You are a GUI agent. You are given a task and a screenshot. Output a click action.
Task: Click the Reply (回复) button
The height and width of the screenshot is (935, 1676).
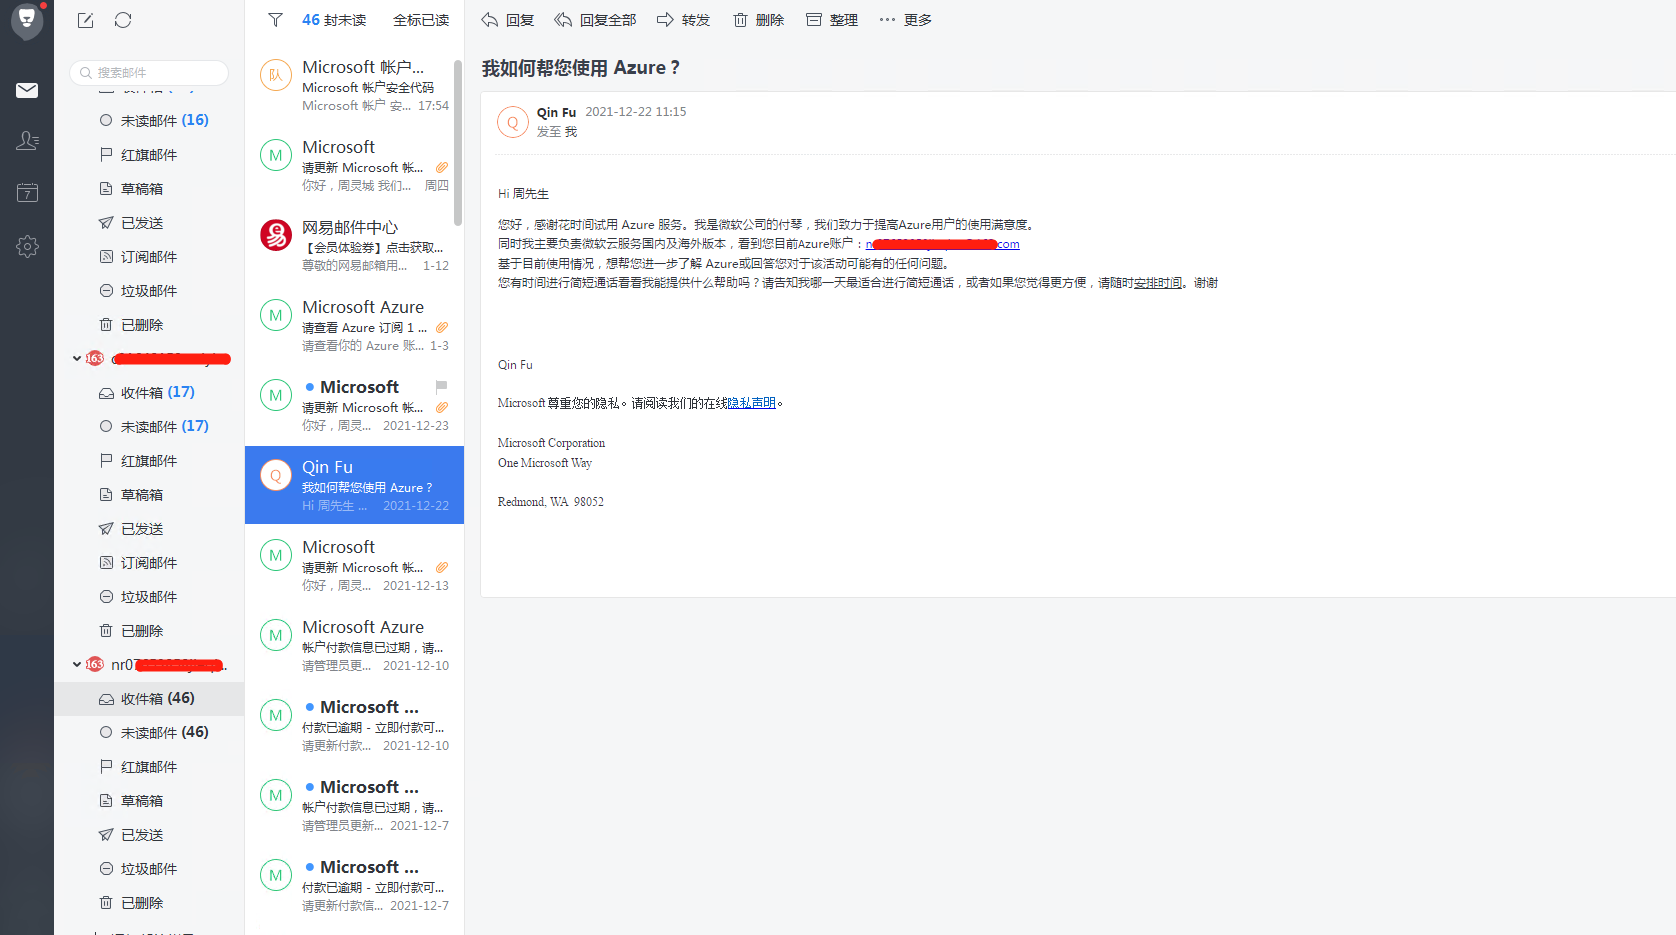[x=508, y=20]
